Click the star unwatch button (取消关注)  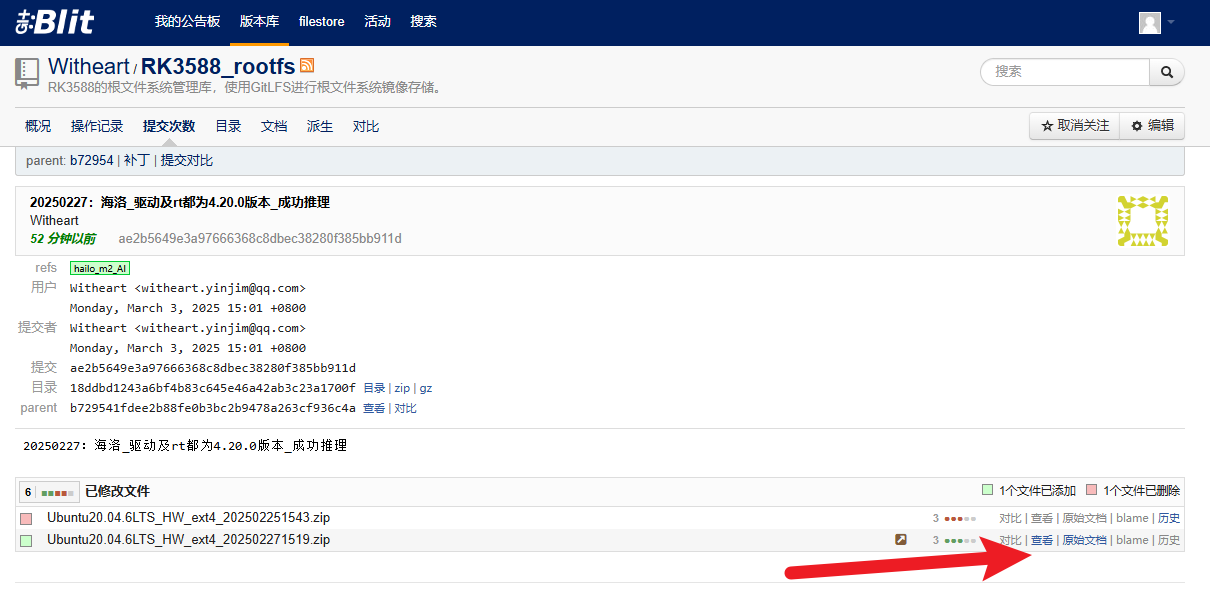[1075, 126]
